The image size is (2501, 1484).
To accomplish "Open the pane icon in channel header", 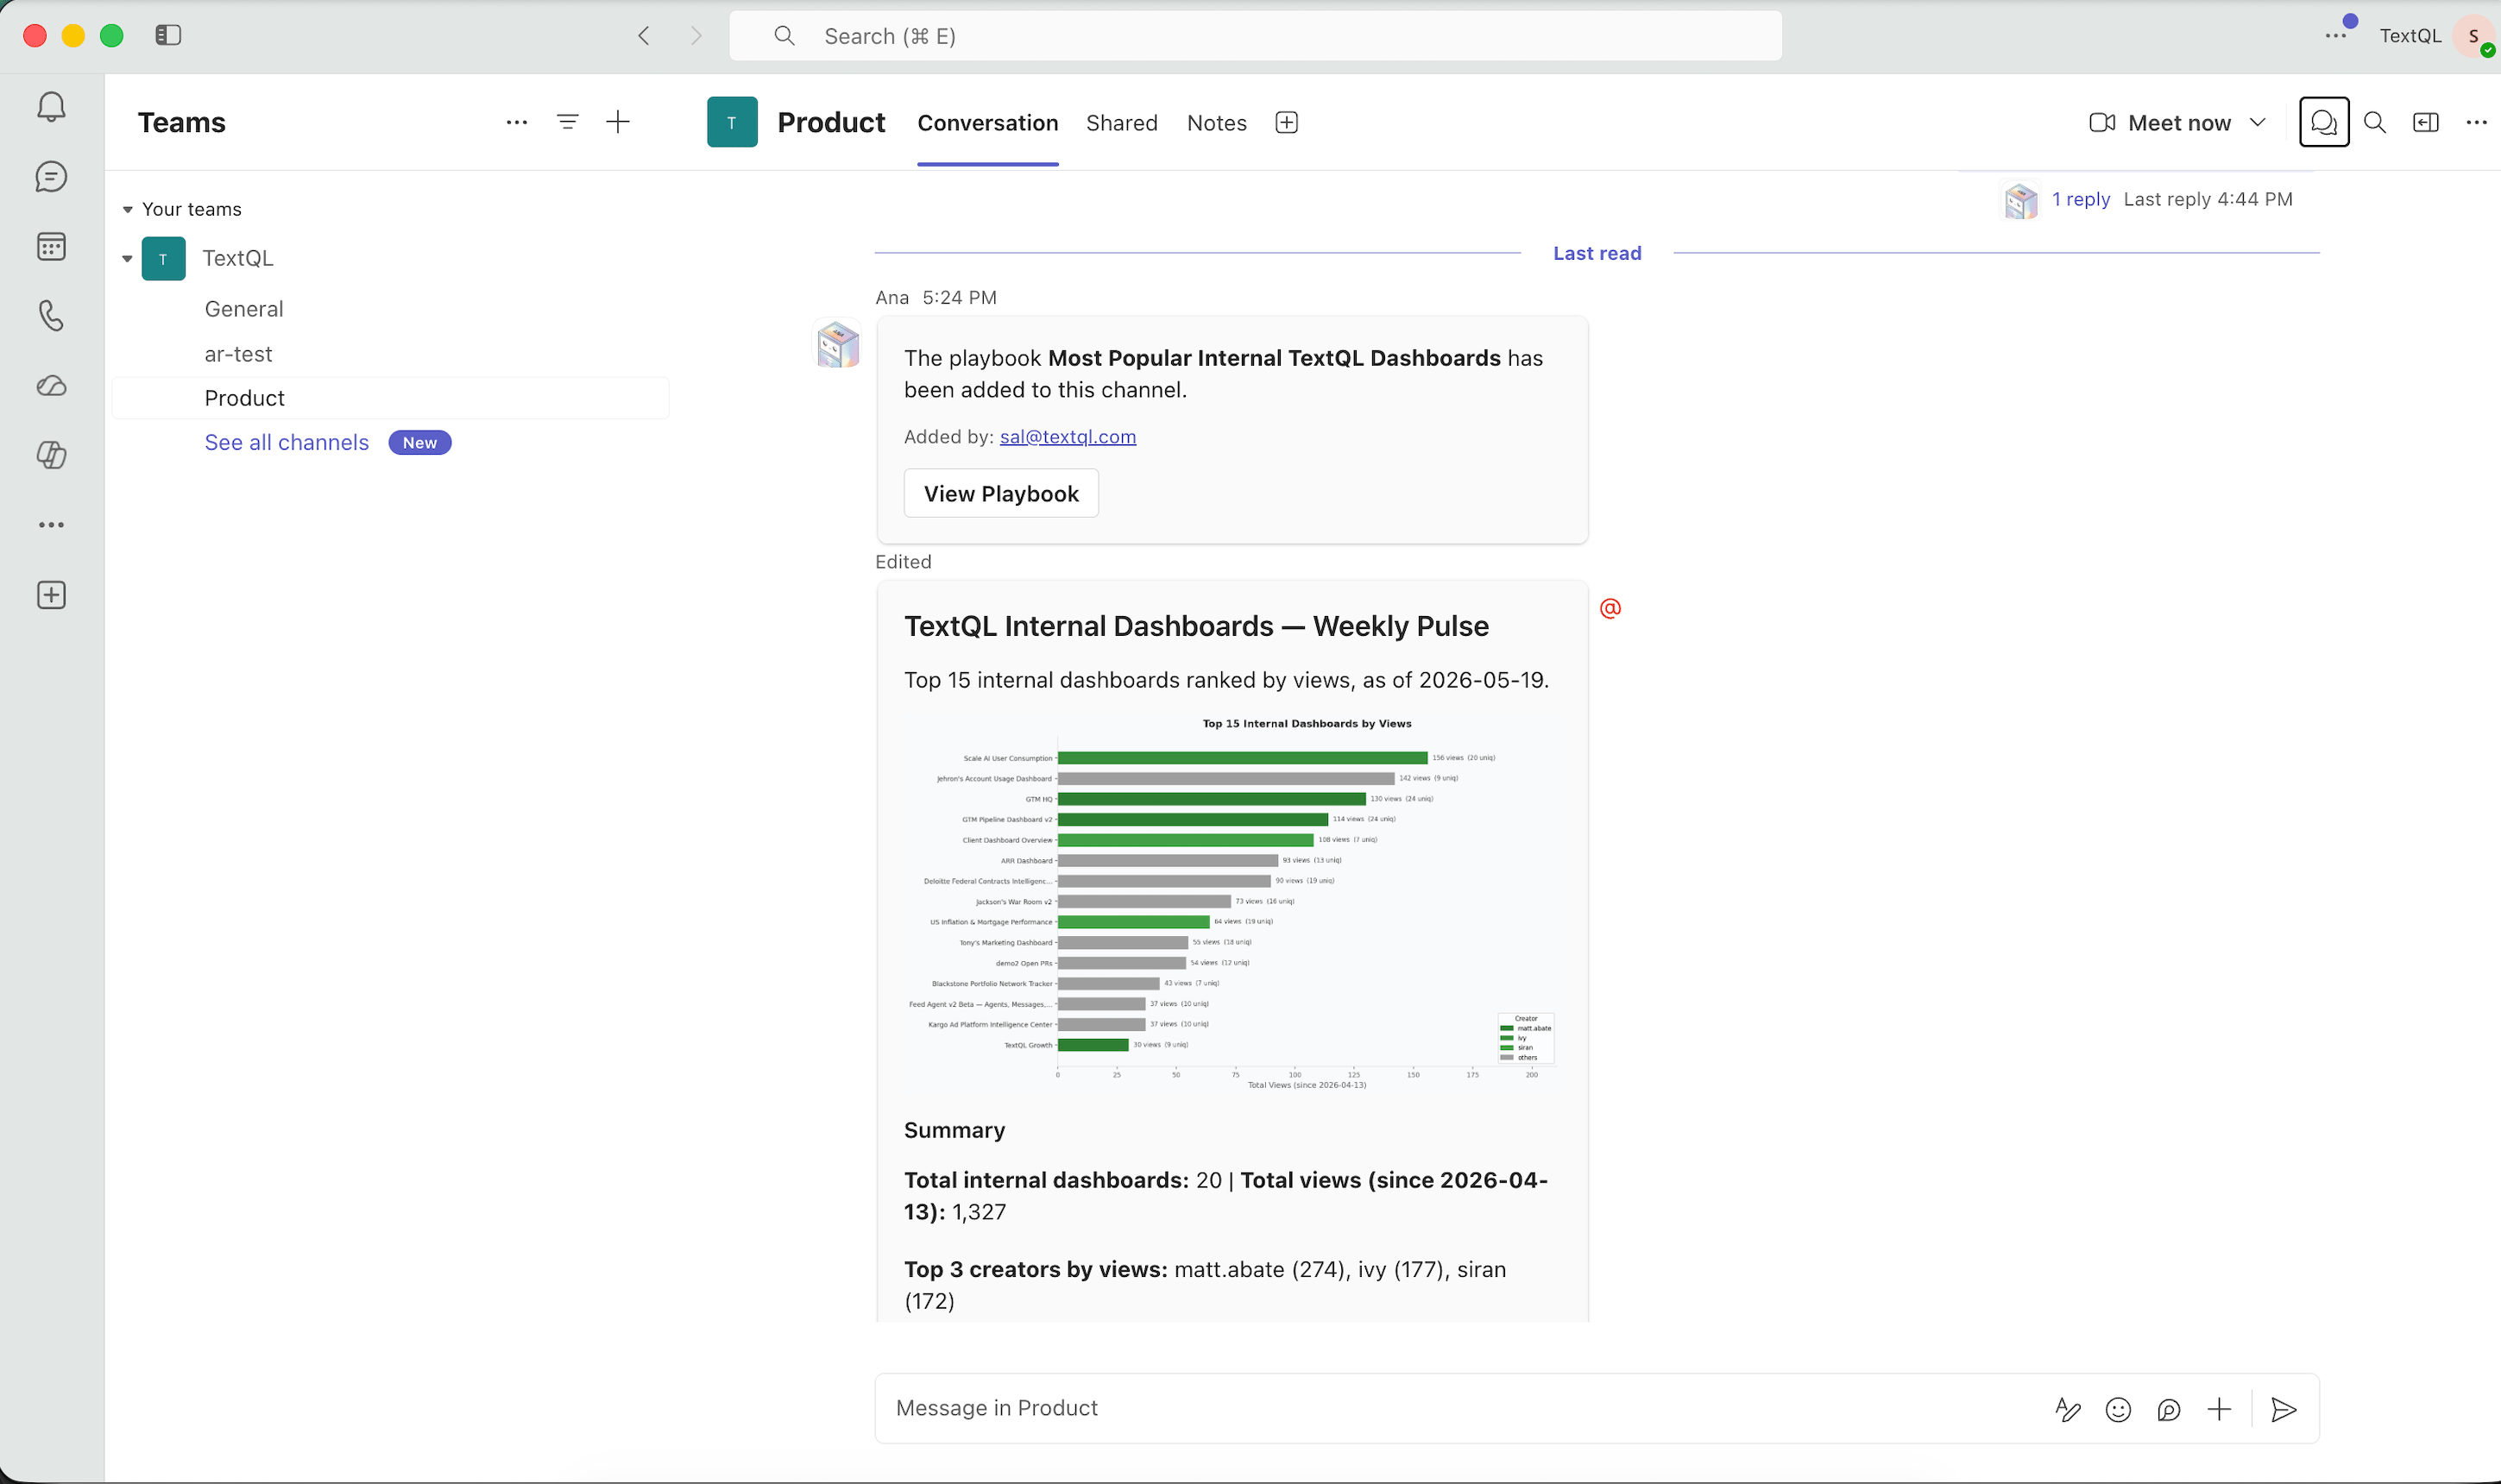I will [x=2425, y=122].
